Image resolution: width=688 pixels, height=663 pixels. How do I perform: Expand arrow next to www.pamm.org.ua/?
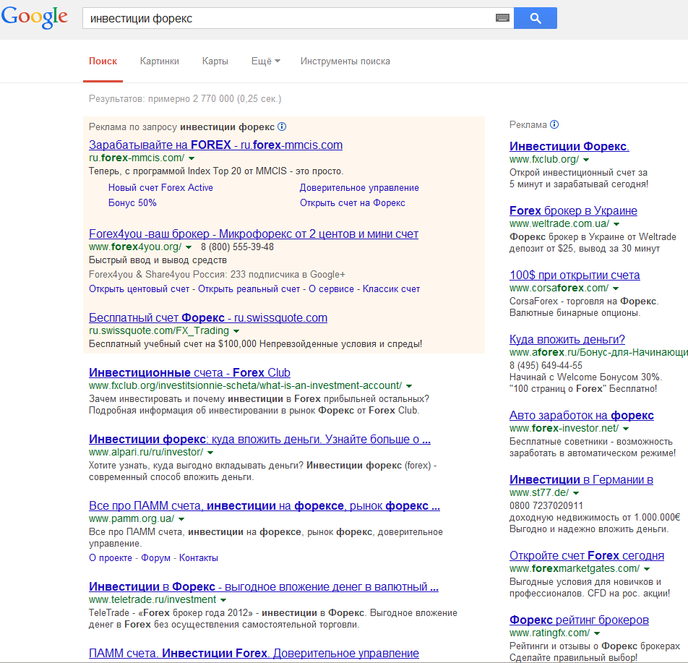tap(181, 519)
